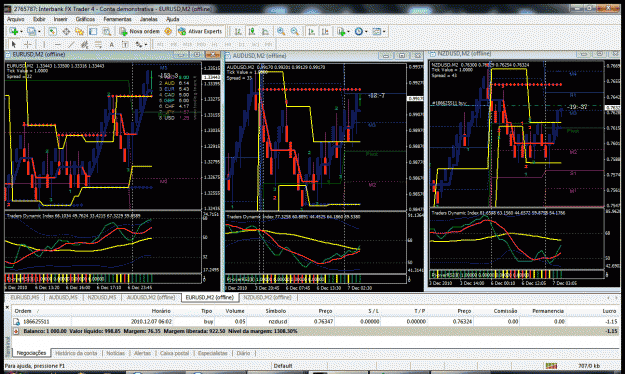Select the horizontal line drawing tool
625x374 pixels.
coord(58,44)
